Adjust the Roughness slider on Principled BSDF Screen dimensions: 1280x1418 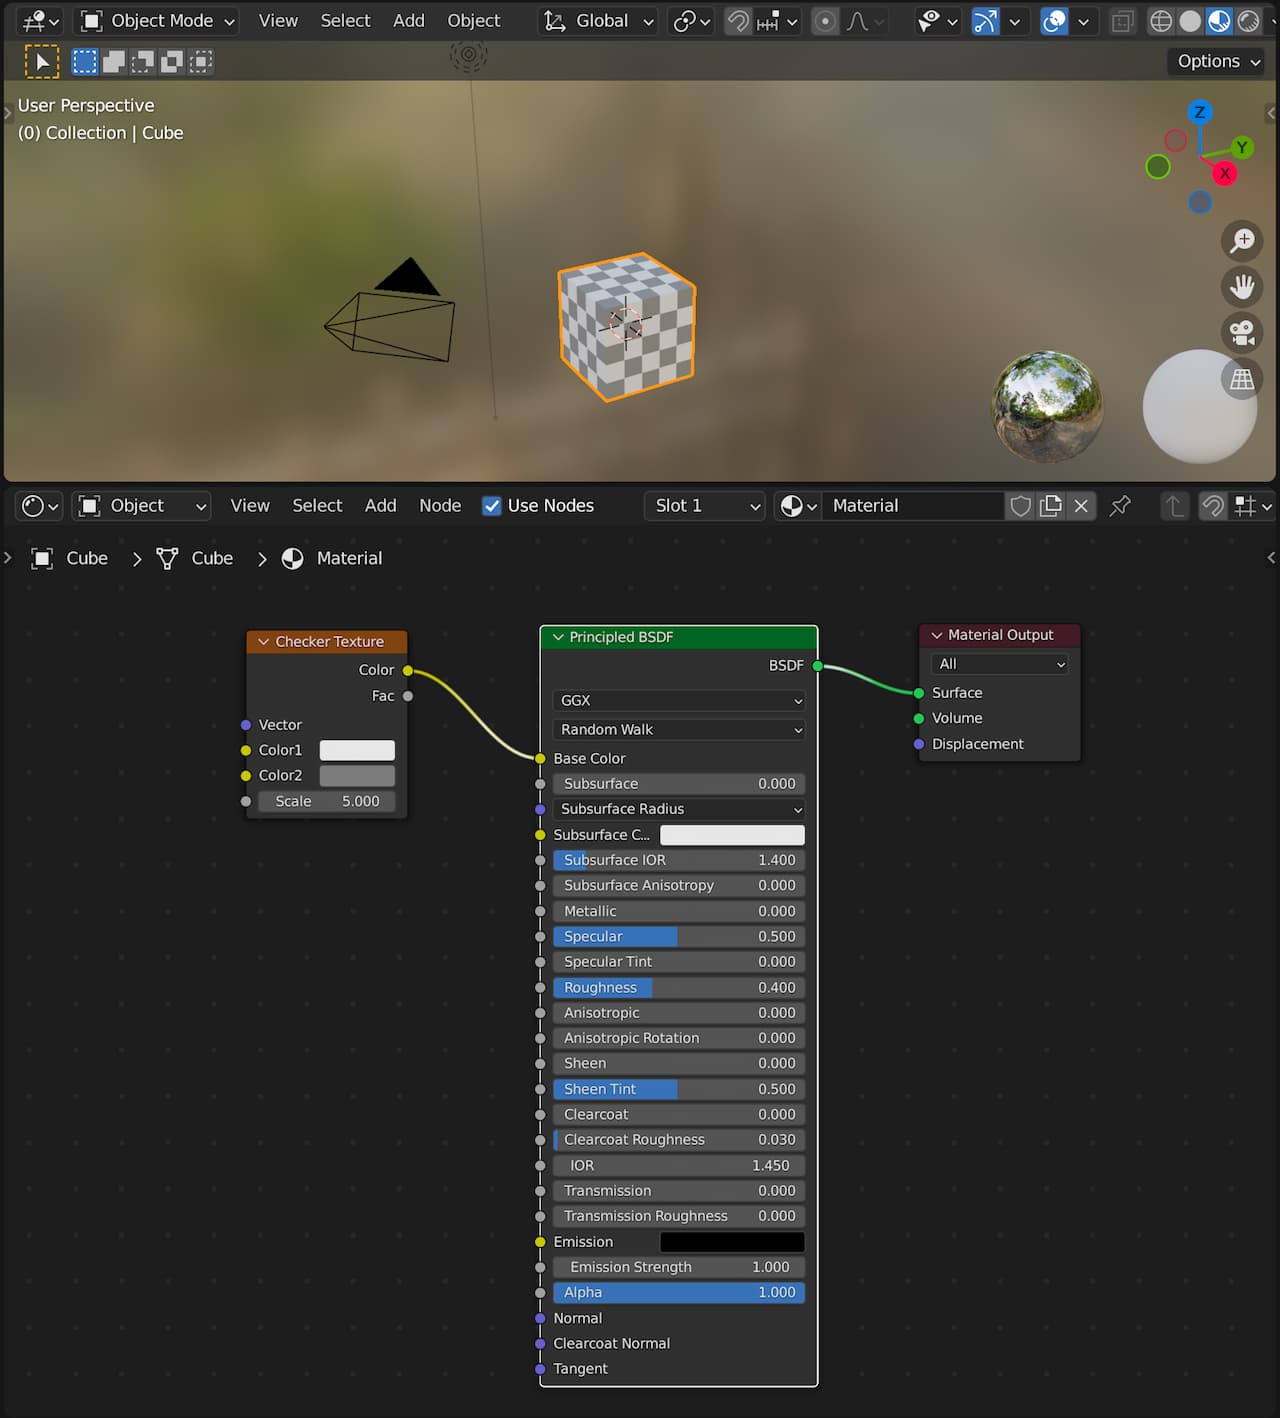pos(678,988)
